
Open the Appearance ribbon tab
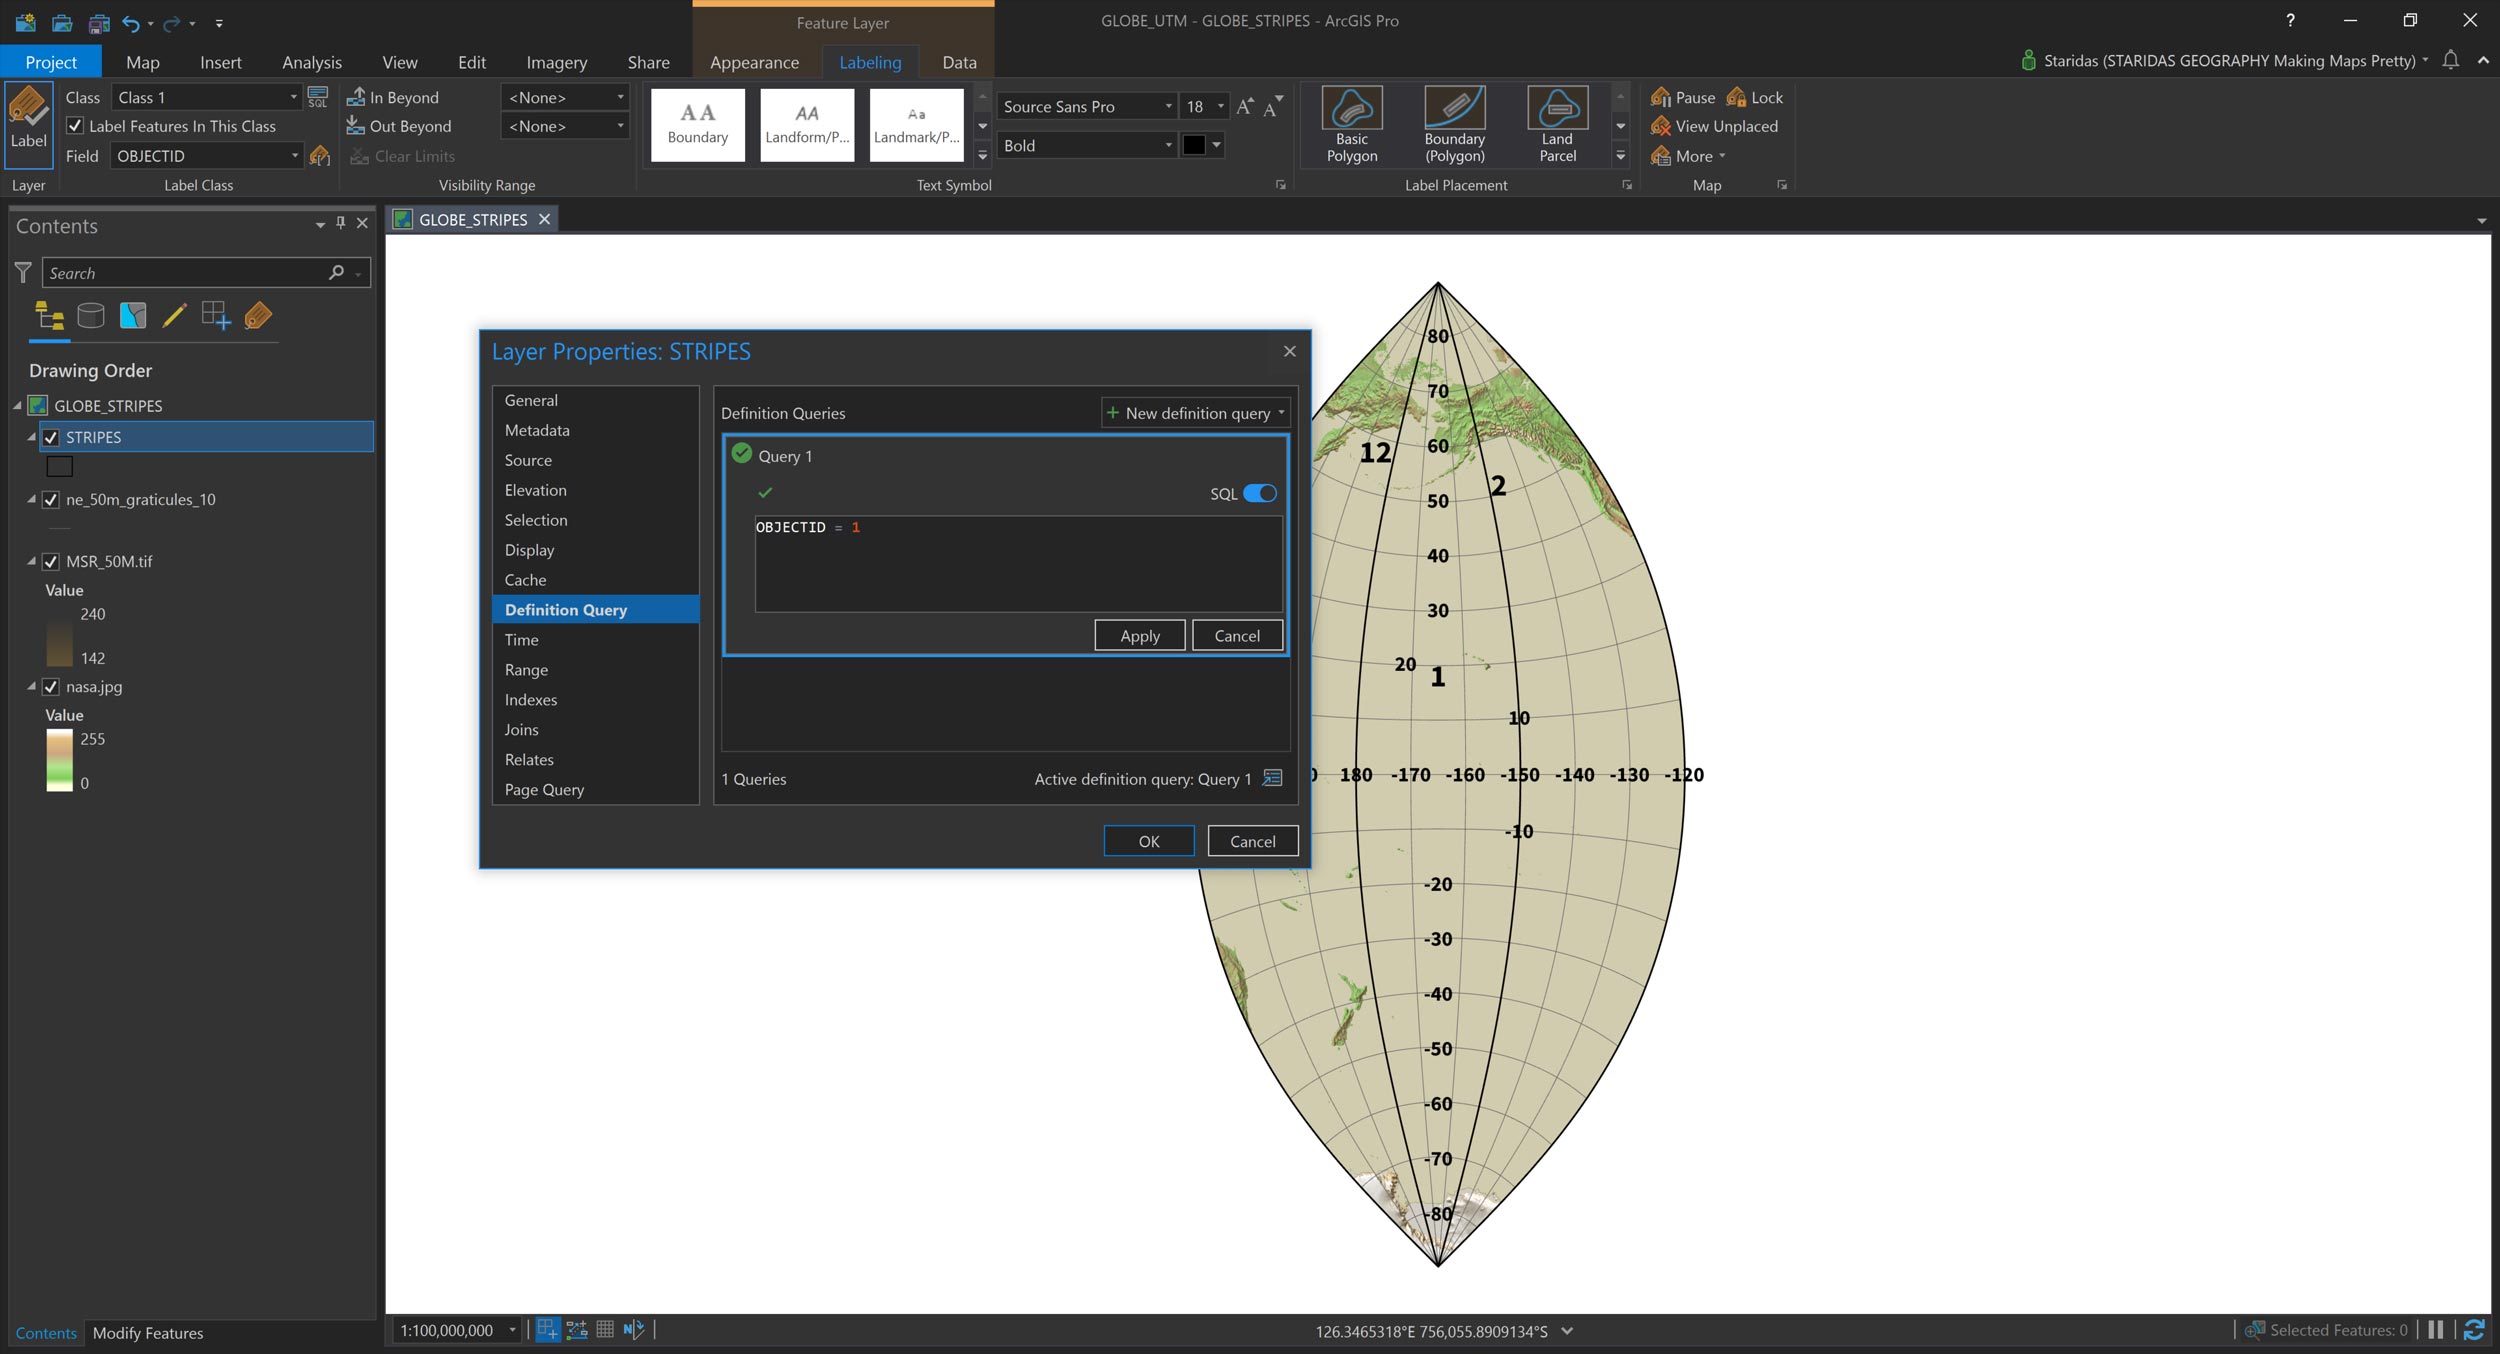[x=754, y=62]
